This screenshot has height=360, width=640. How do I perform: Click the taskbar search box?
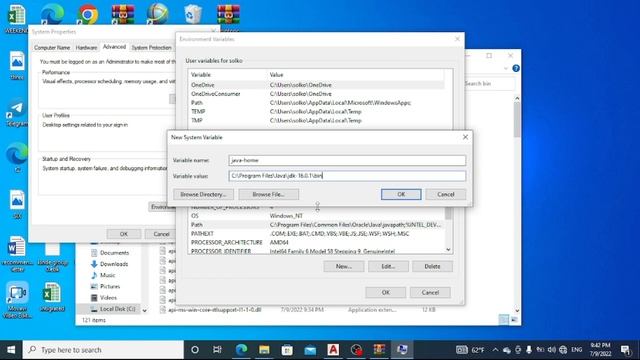103,350
